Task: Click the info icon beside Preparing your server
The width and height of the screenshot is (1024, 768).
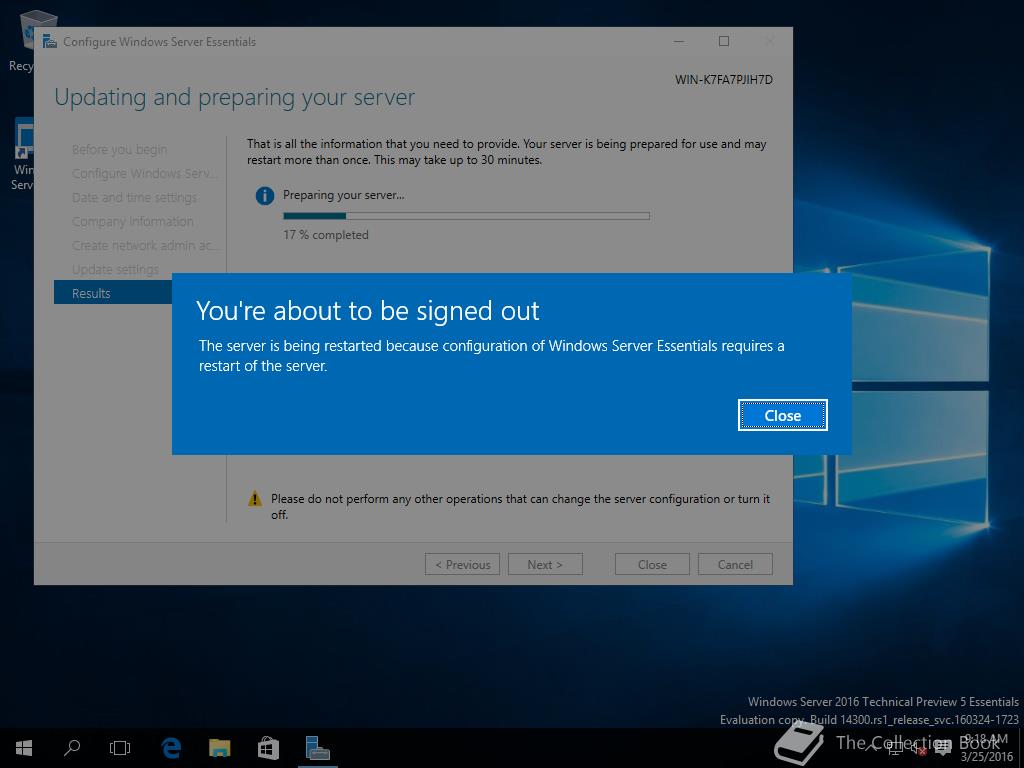Action: 264,195
